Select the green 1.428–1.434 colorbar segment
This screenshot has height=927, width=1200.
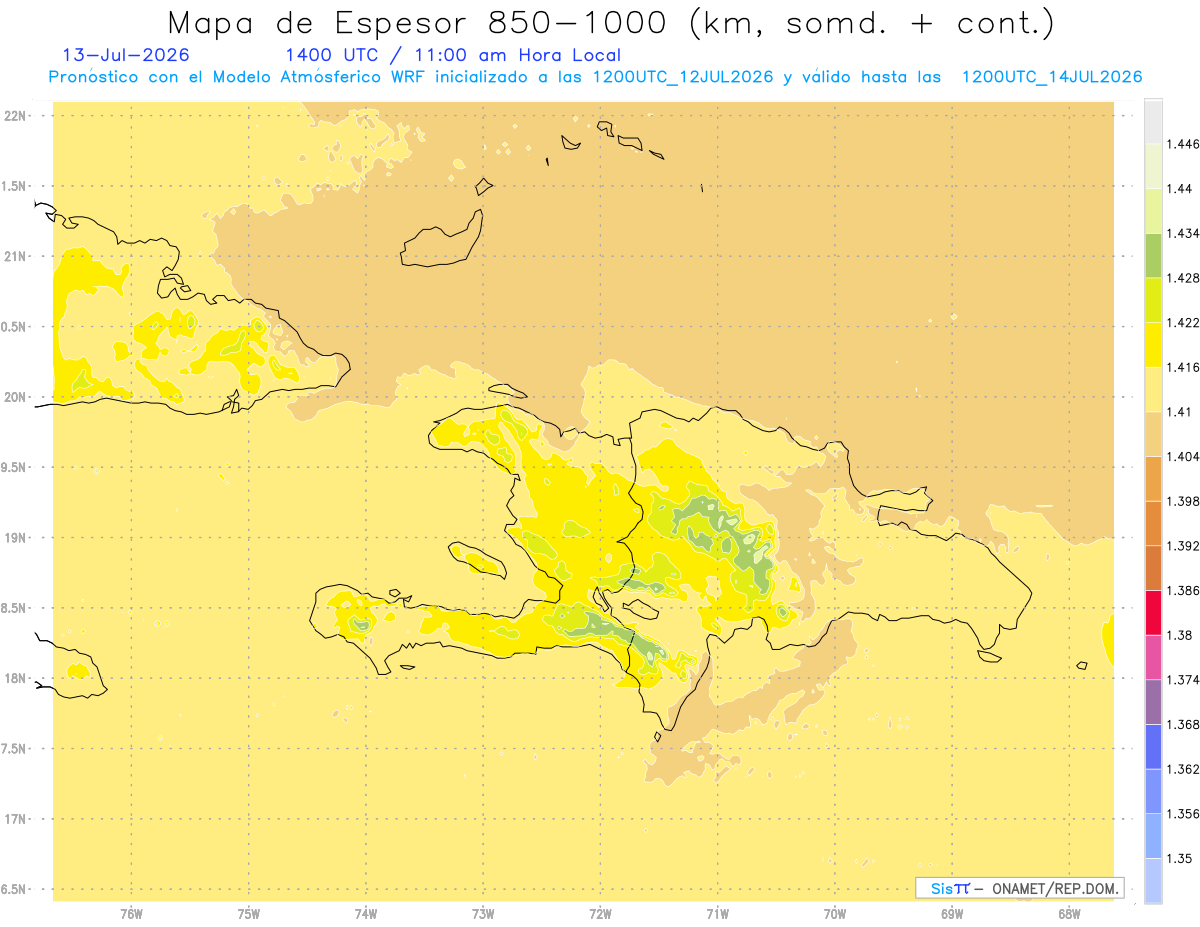click(x=1153, y=255)
